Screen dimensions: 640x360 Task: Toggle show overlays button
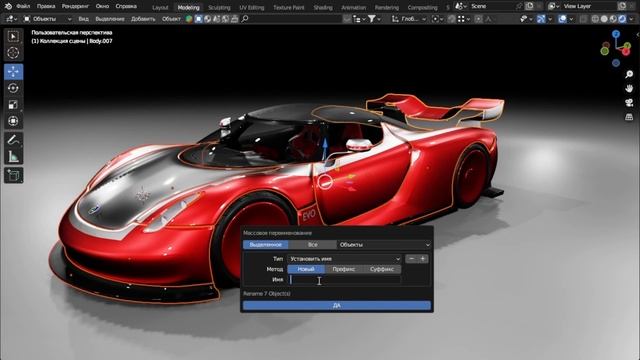click(x=563, y=19)
